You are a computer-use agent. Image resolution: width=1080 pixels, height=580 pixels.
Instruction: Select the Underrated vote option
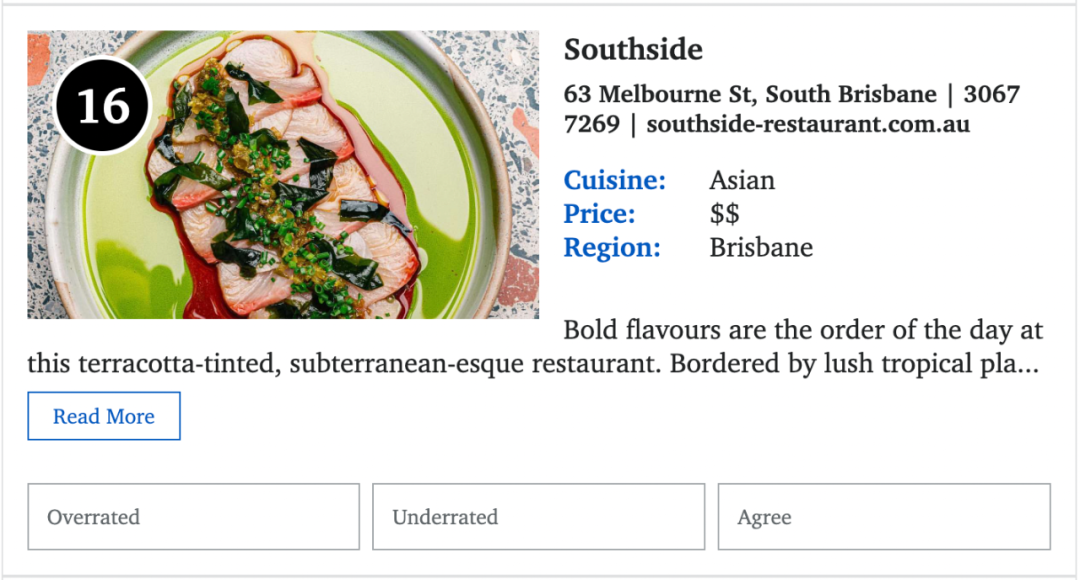pos(539,517)
